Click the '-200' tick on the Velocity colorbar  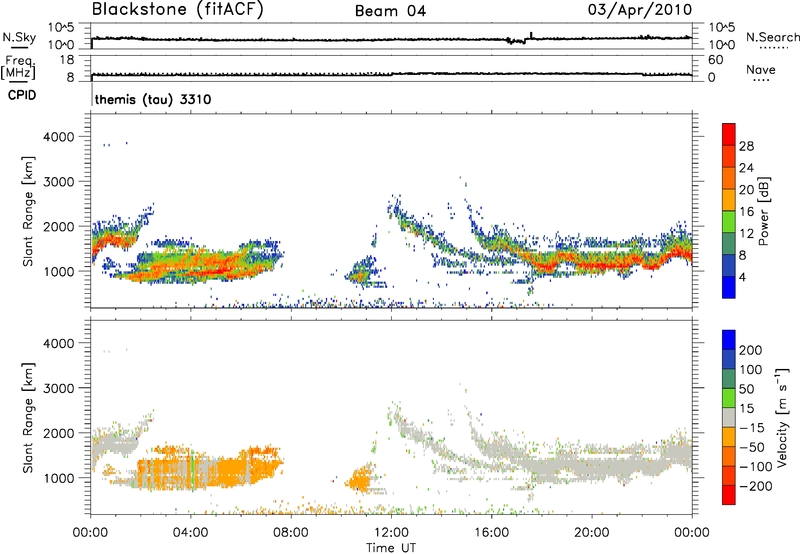point(756,486)
